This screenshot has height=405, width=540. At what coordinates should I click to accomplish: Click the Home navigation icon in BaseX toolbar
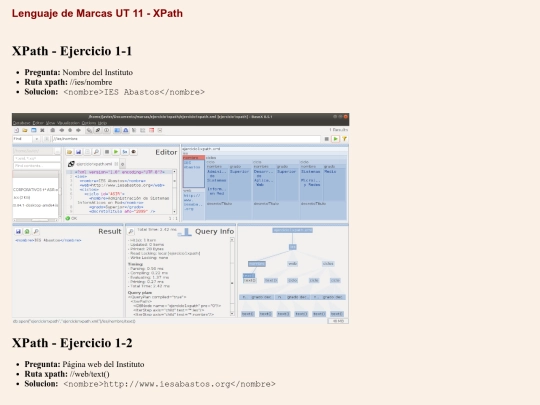pos(53,131)
